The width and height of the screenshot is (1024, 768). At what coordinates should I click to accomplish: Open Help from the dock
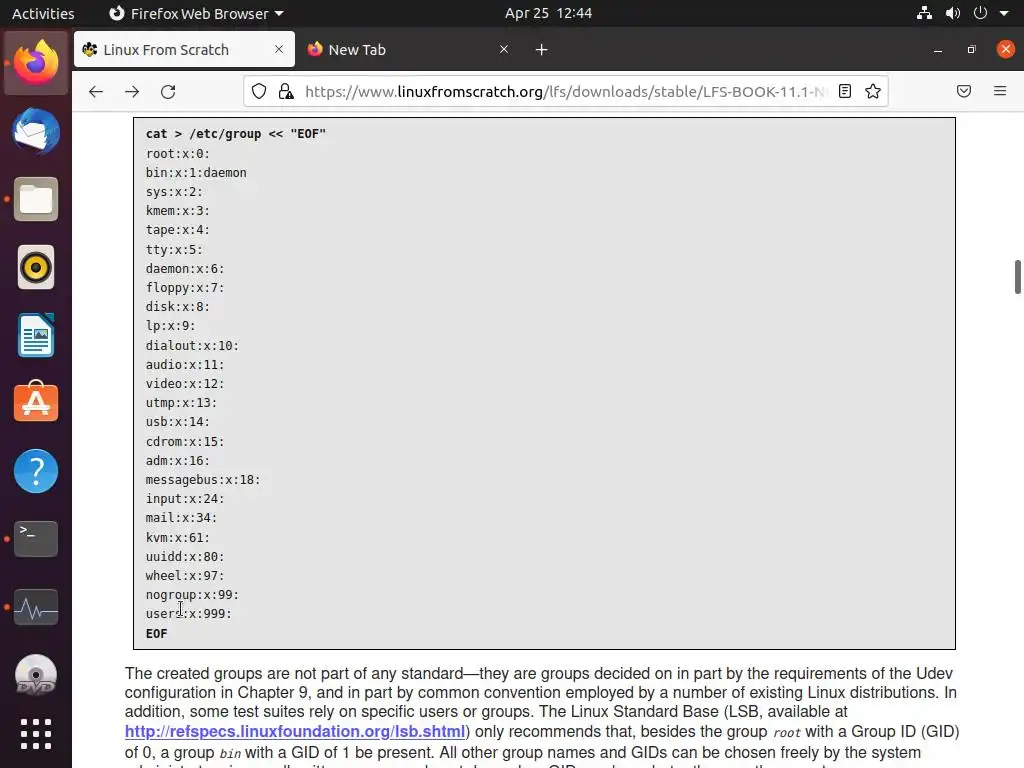tap(36, 471)
